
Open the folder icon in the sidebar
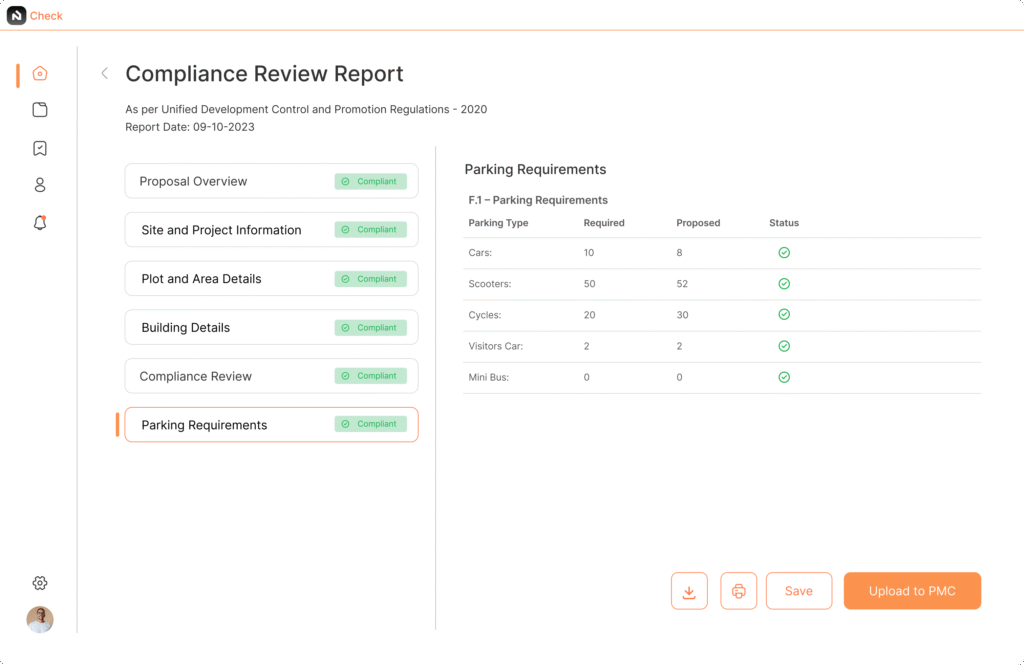(40, 110)
